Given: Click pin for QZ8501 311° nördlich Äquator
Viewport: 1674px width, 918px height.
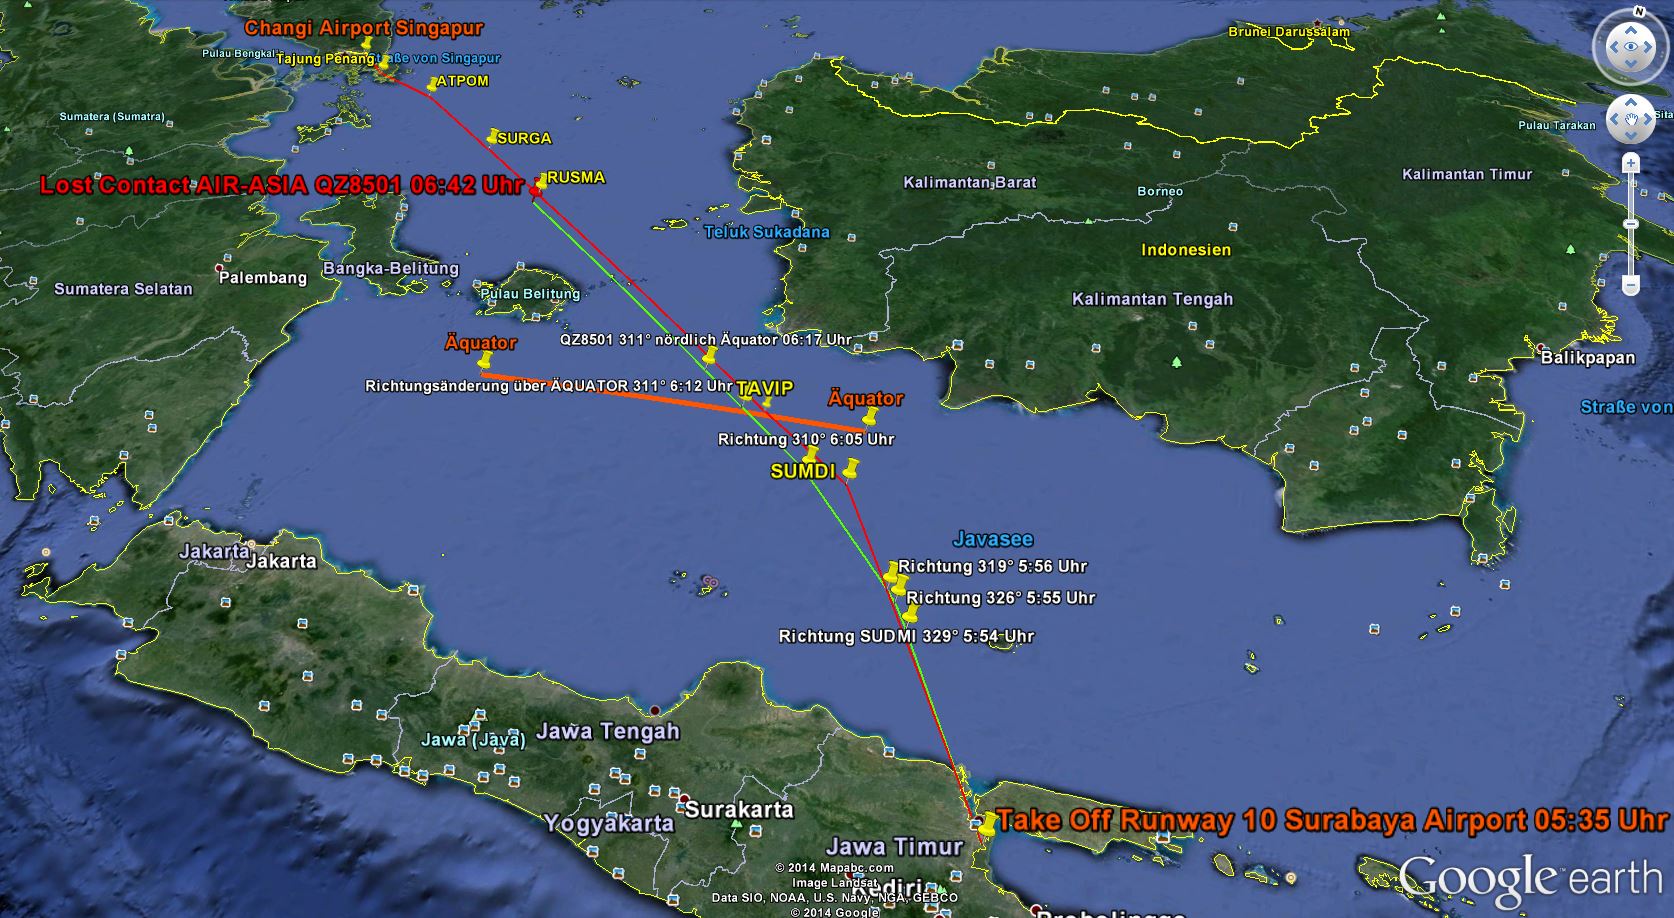Looking at the screenshot, I should [x=709, y=355].
